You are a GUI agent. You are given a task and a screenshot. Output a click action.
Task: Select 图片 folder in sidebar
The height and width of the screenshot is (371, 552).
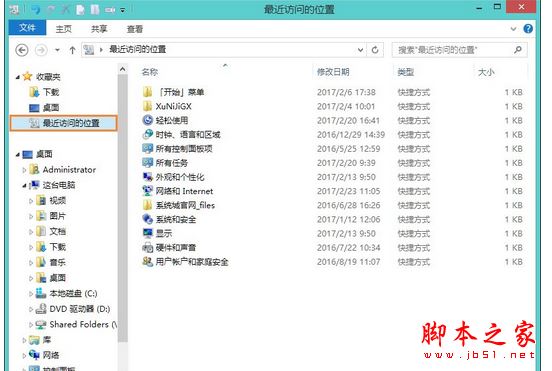click(57, 216)
